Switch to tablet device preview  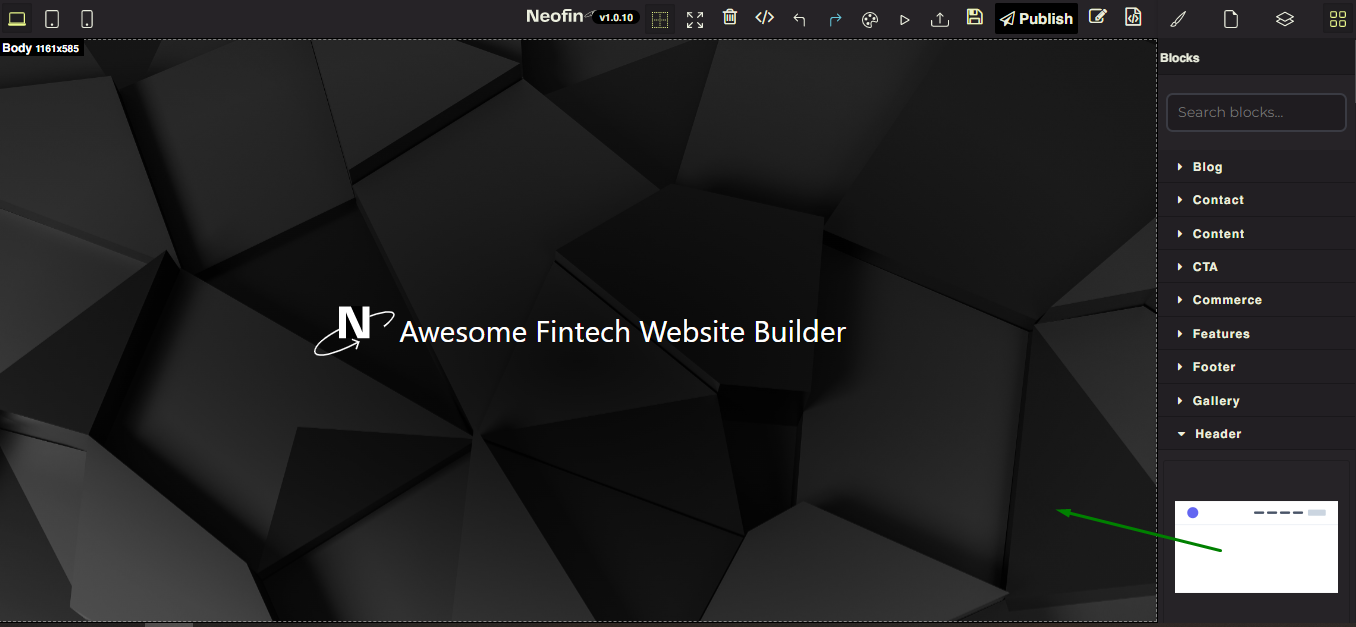[52, 19]
